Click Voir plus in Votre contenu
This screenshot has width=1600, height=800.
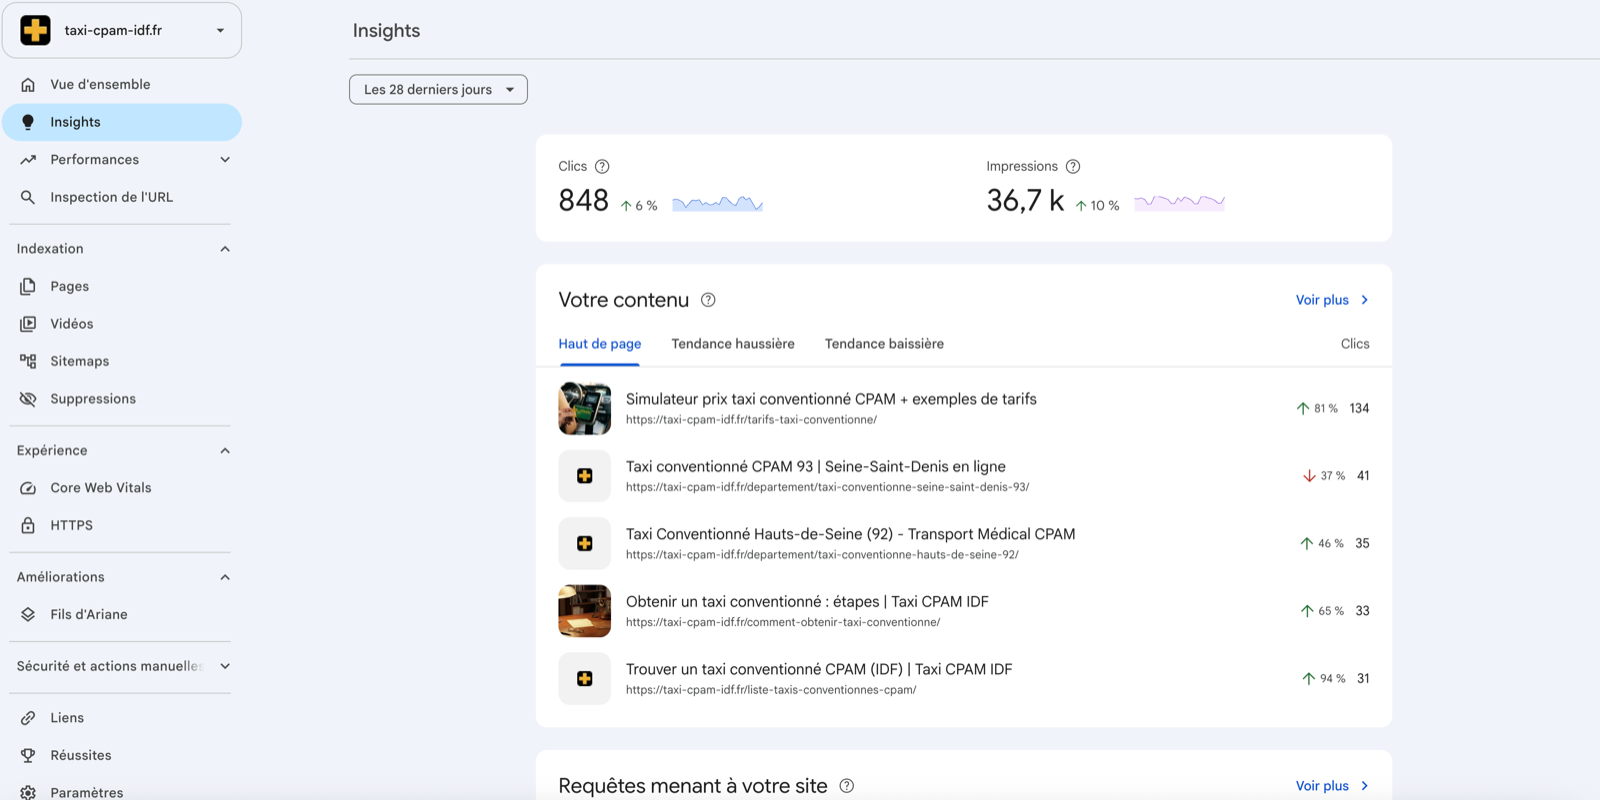point(1332,300)
